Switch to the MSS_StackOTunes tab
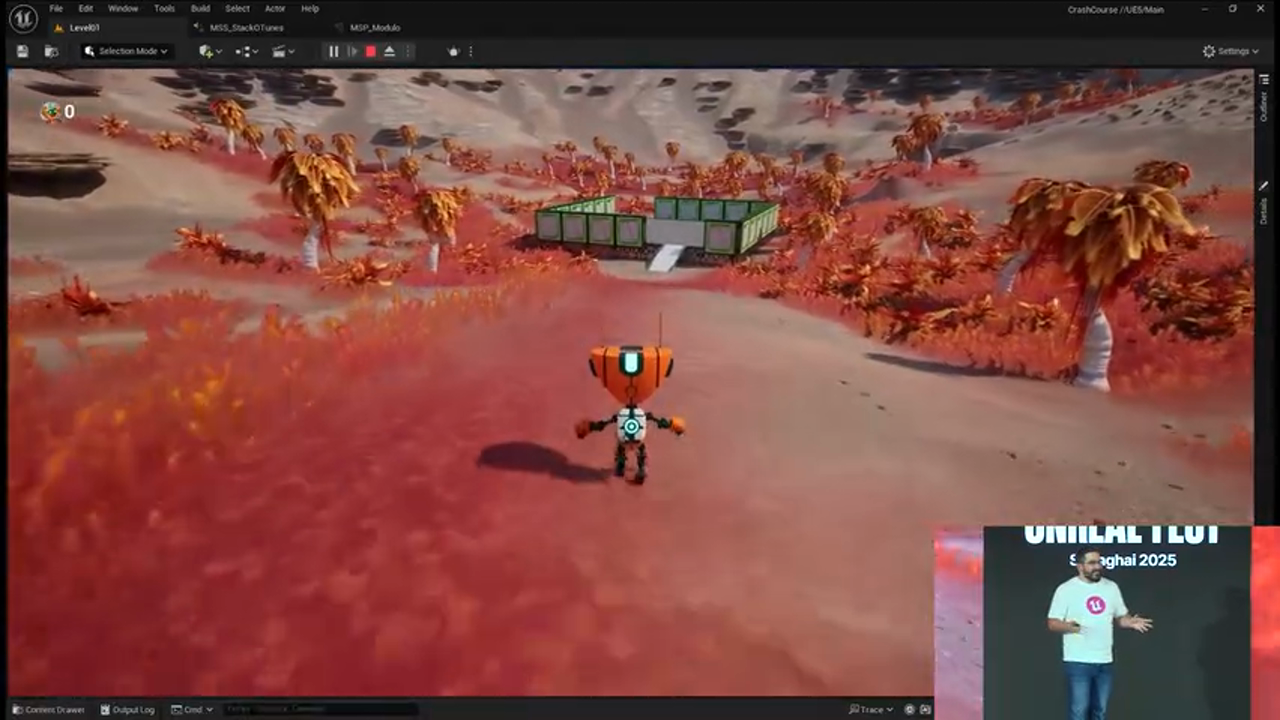Viewport: 1280px width, 720px height. pos(246,27)
